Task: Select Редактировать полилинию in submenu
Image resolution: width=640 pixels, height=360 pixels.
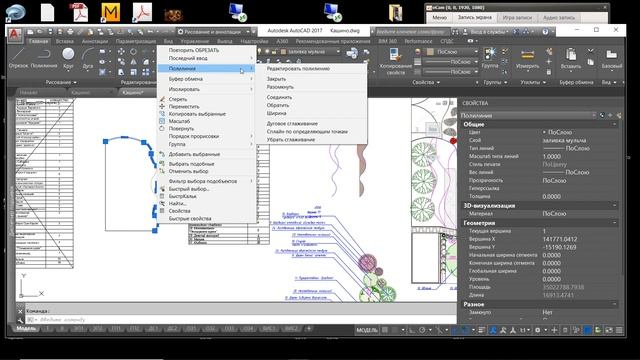Action: coord(298,69)
